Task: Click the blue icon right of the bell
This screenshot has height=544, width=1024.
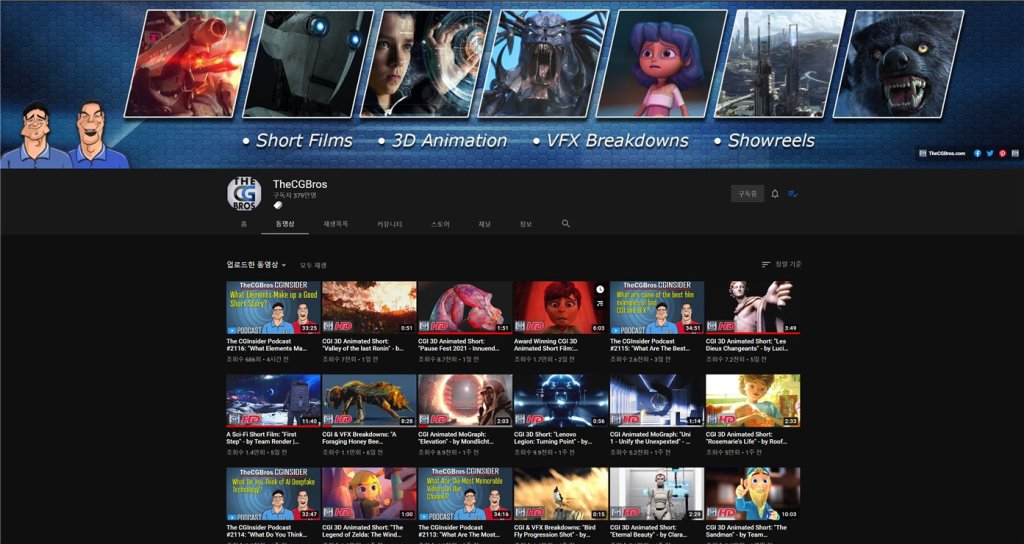Action: [x=793, y=194]
